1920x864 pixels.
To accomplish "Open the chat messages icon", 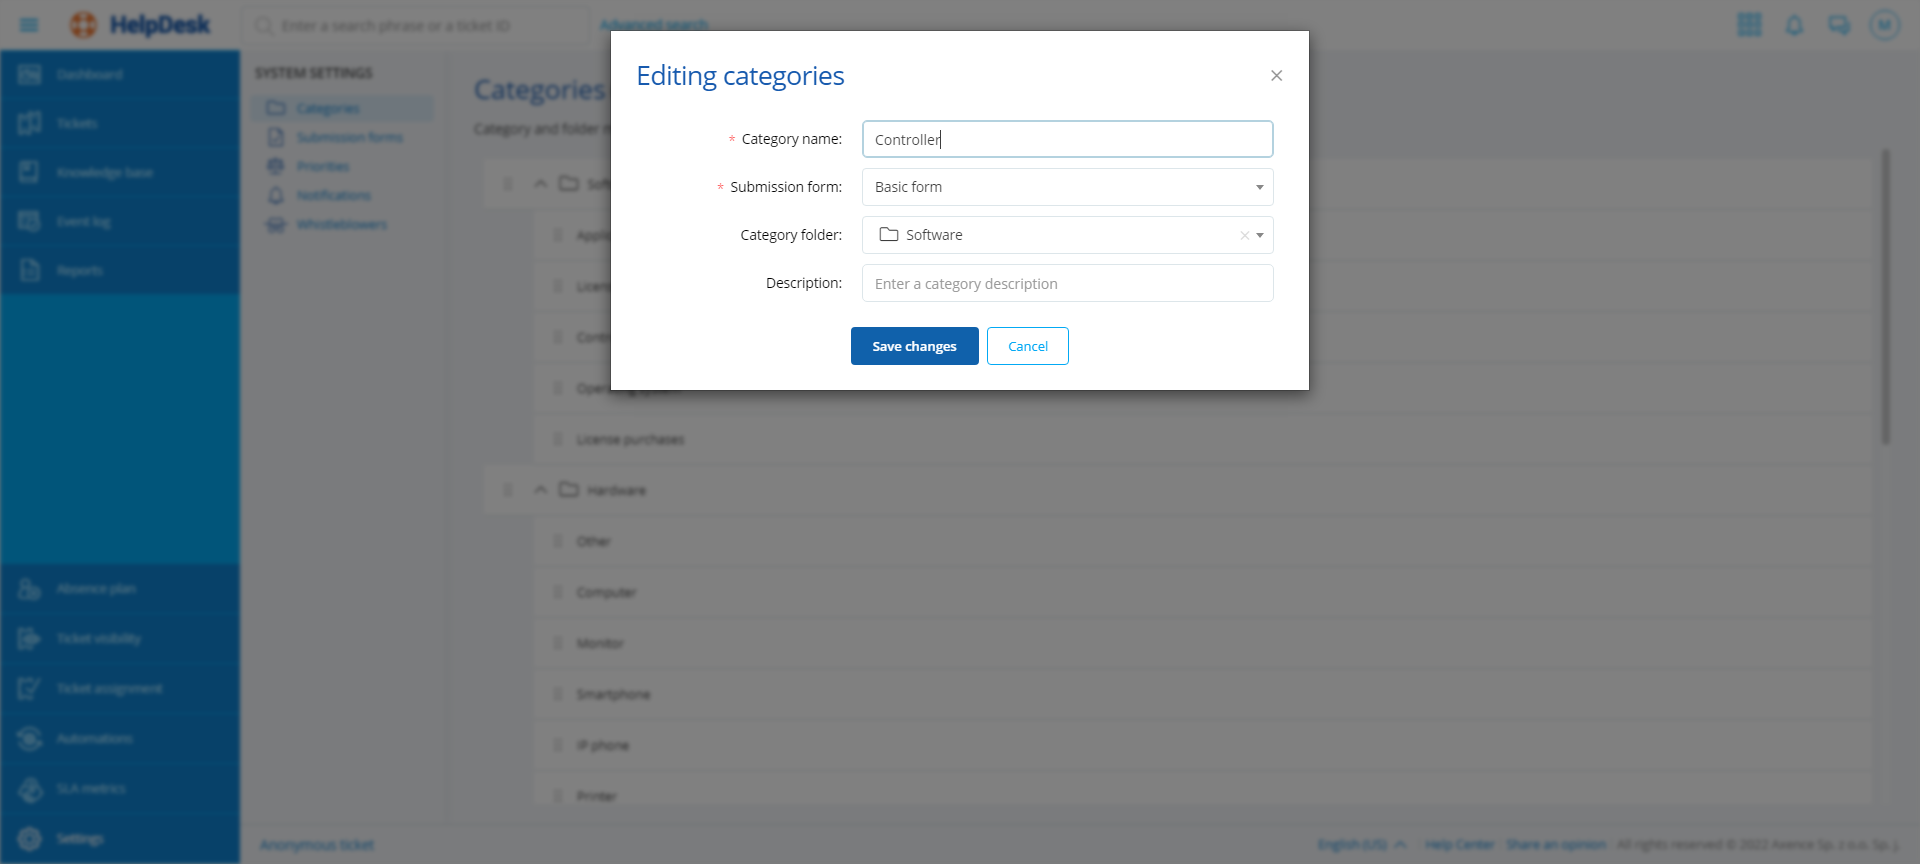I will point(1838,25).
